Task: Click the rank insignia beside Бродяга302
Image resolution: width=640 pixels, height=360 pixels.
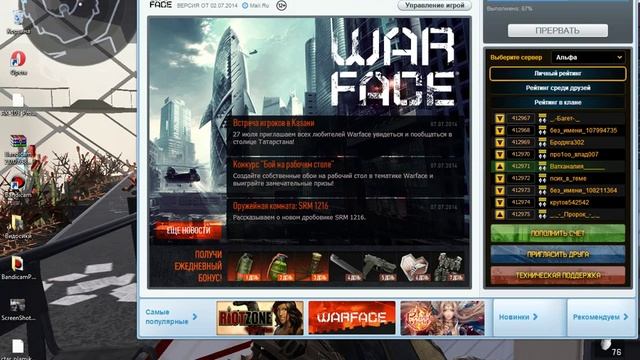Action: [542, 142]
